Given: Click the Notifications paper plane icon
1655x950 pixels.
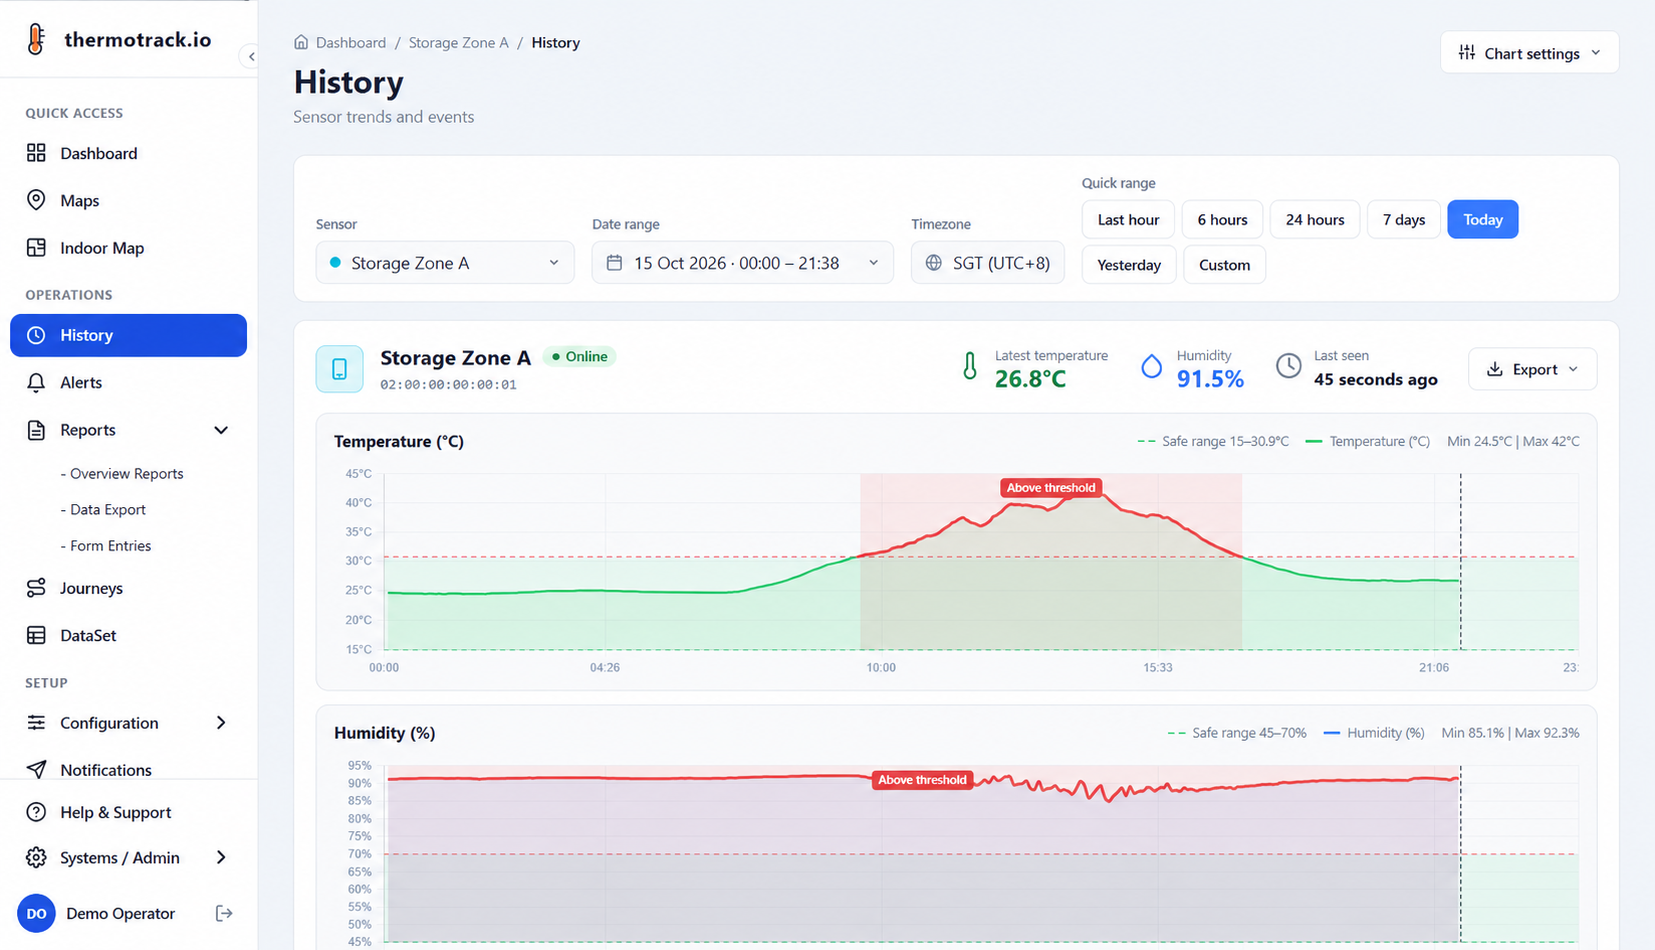Looking at the screenshot, I should (x=36, y=769).
